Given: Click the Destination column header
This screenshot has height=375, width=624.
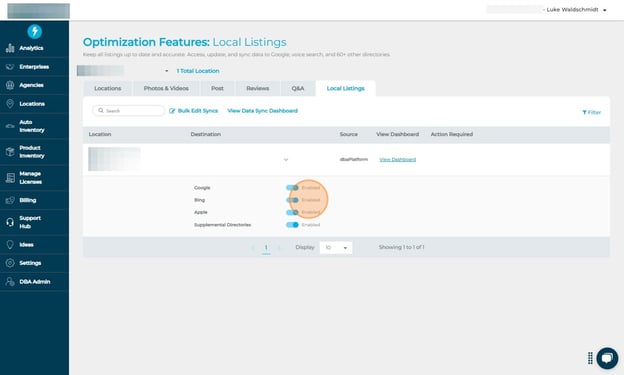Looking at the screenshot, I should (x=206, y=134).
